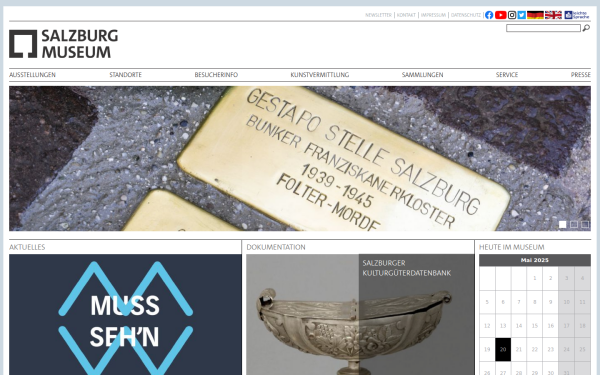
Task: Select calendar day 1
Action: [x=535, y=278]
